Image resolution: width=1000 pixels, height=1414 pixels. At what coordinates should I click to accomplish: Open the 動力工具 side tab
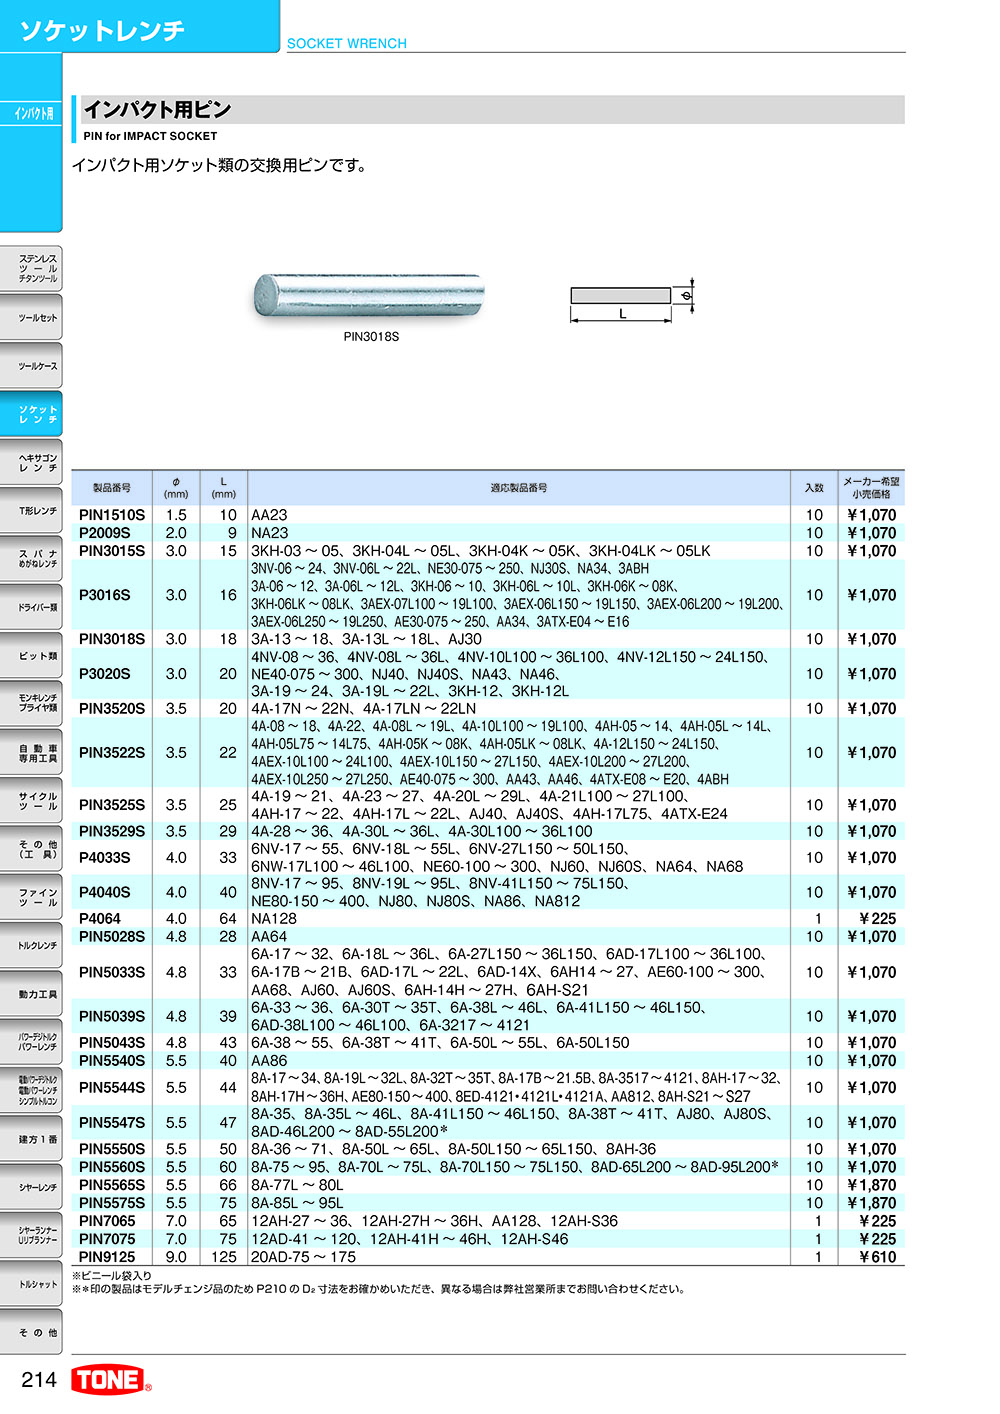click(x=32, y=994)
